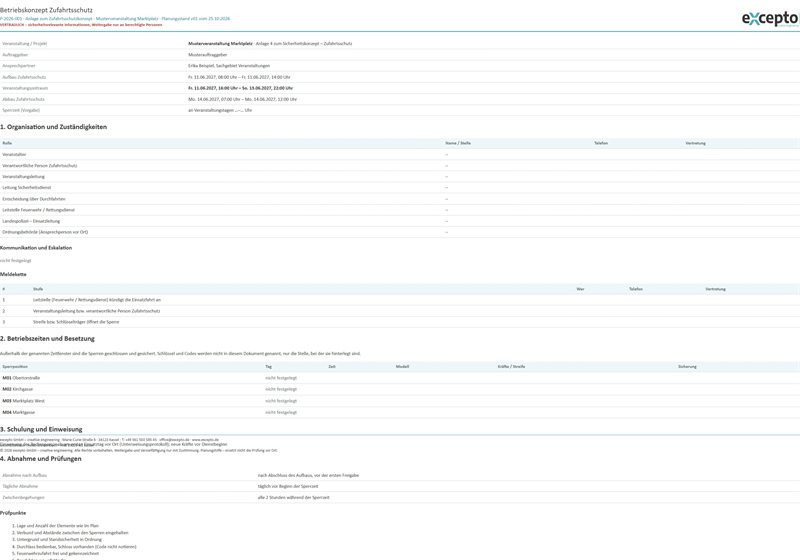
Task: Click the 'Meldekette' subheading
Action: click(13, 274)
